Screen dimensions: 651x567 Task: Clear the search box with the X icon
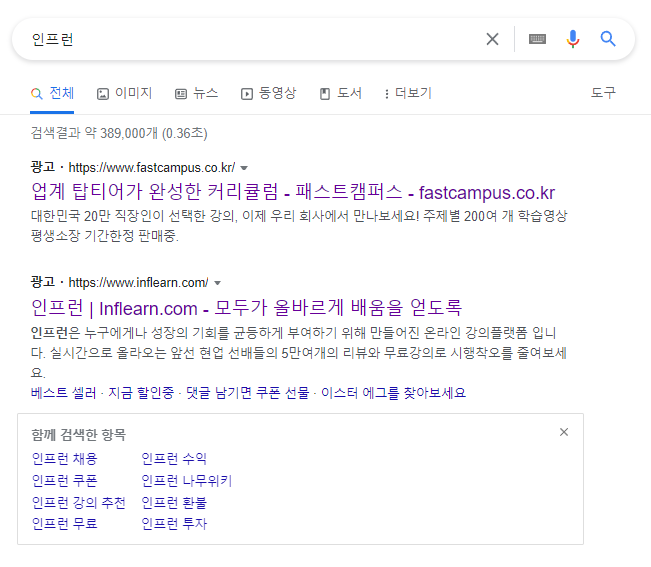tap(492, 39)
